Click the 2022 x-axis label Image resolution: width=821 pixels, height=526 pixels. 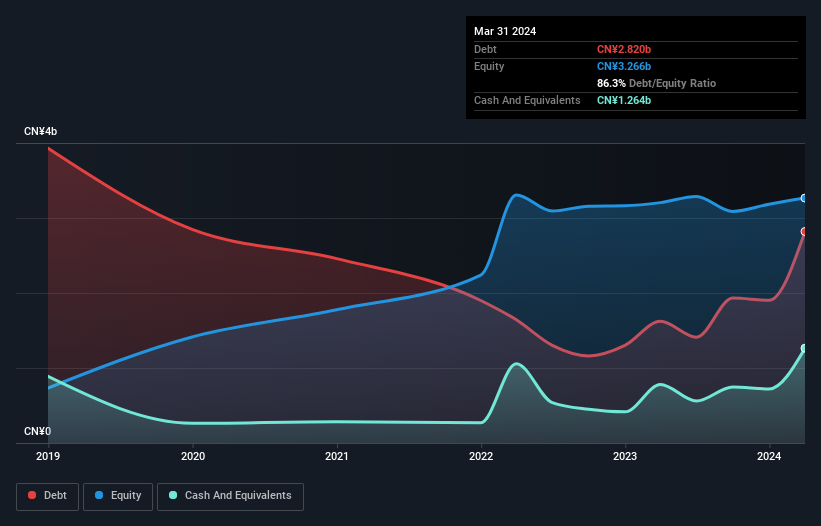pos(481,456)
